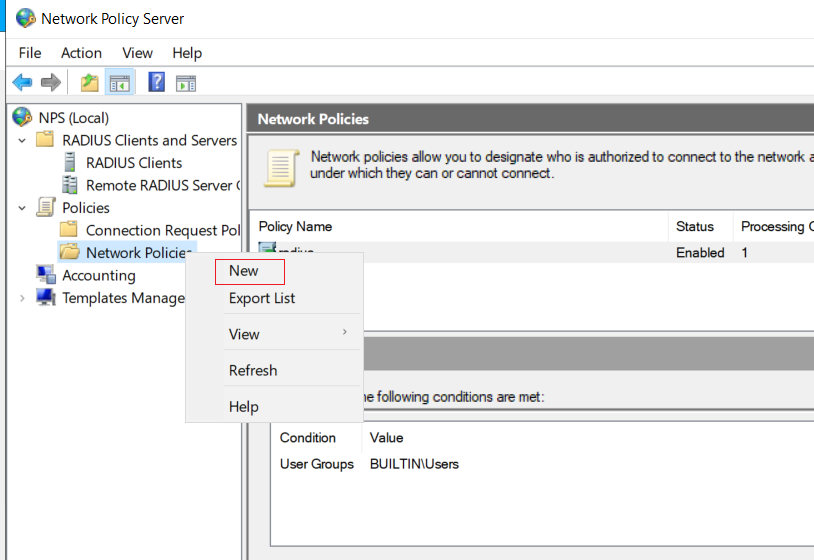This screenshot has width=814, height=560.
Task: Open the Action menu in menu bar
Action: click(x=82, y=53)
